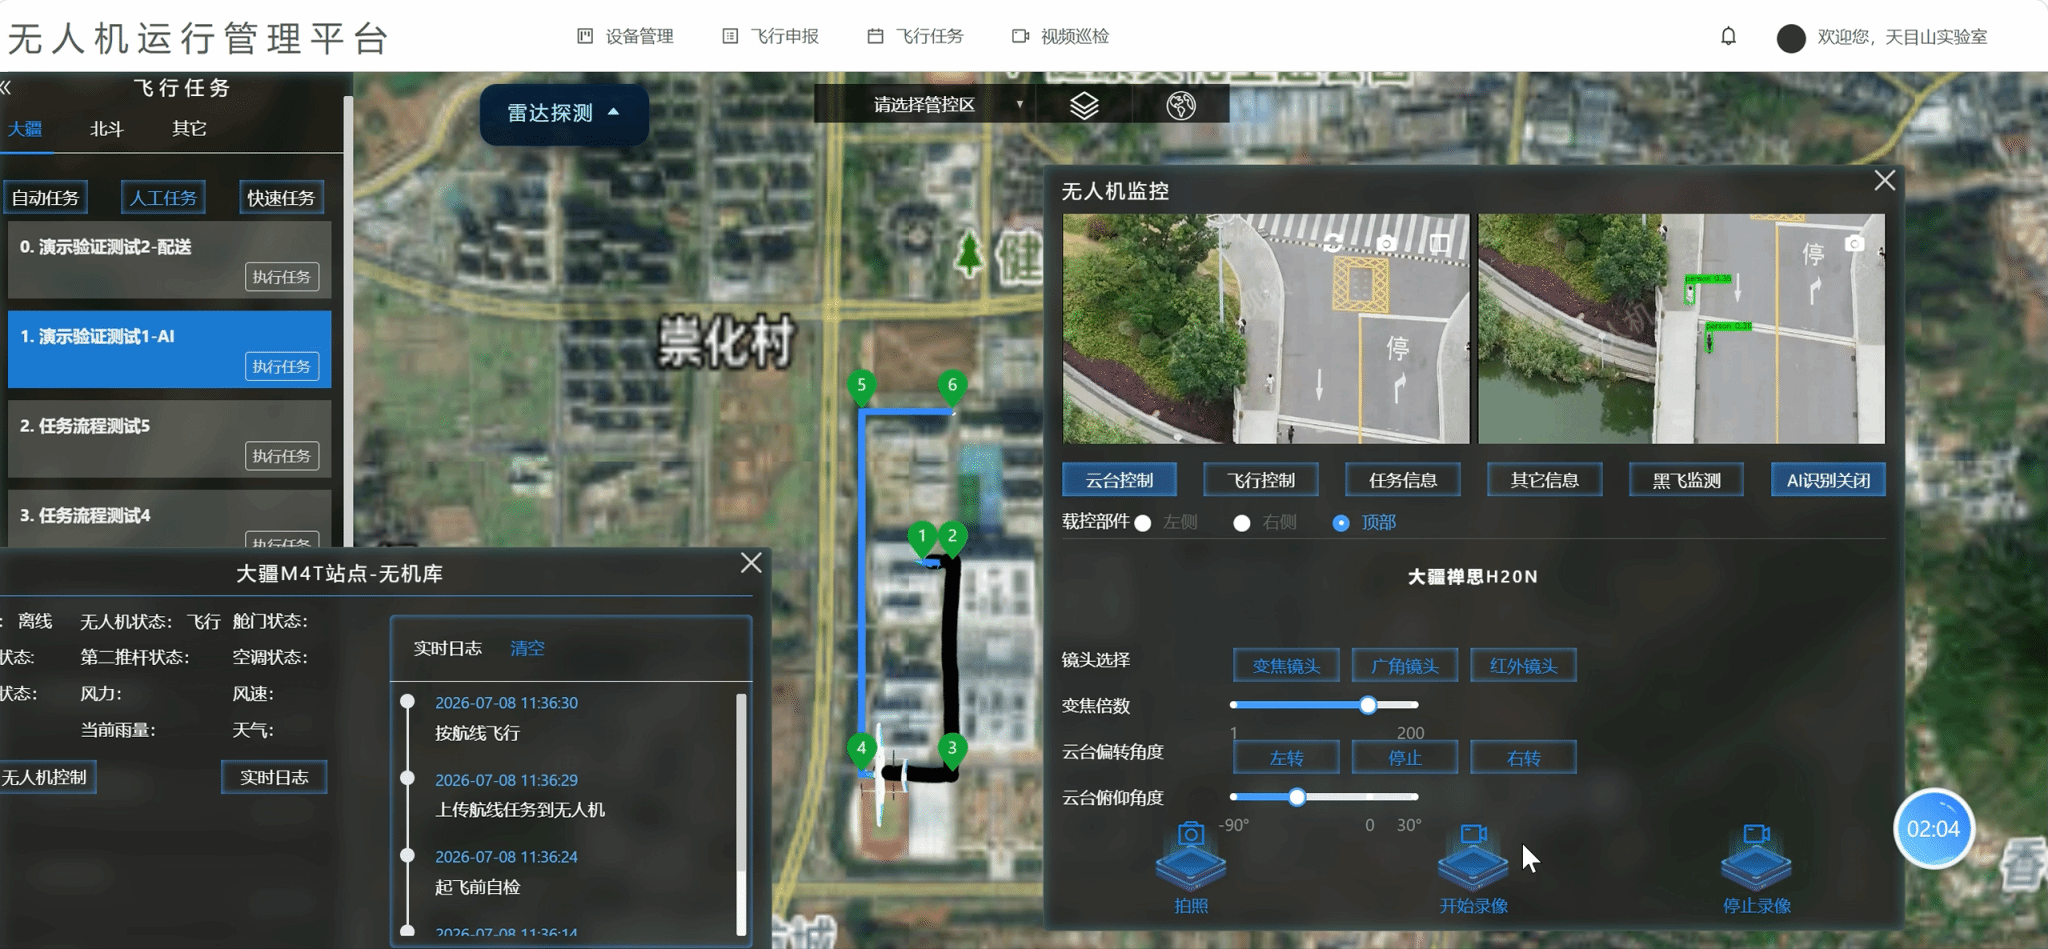
Task: Choose the 红外镜头 lens
Action: pyautogui.click(x=1524, y=666)
